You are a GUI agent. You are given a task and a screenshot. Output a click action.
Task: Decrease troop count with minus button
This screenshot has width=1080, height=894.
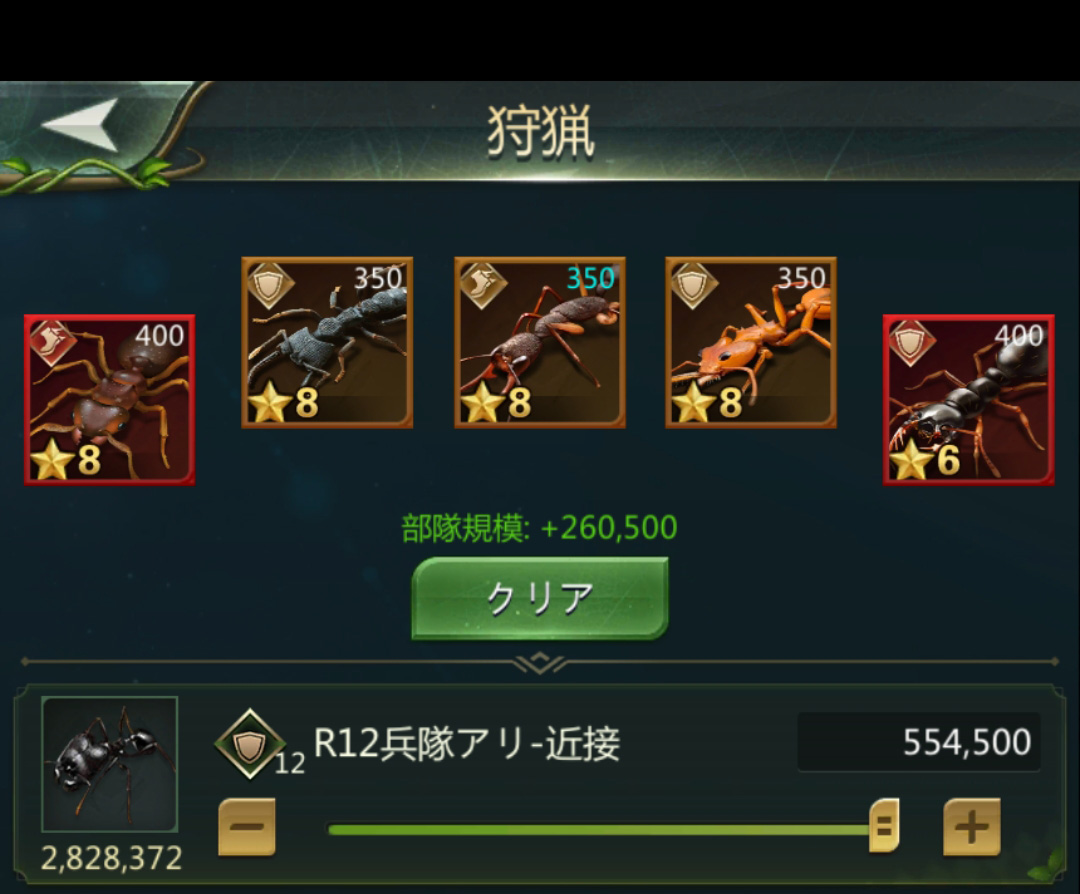pyautogui.click(x=247, y=827)
